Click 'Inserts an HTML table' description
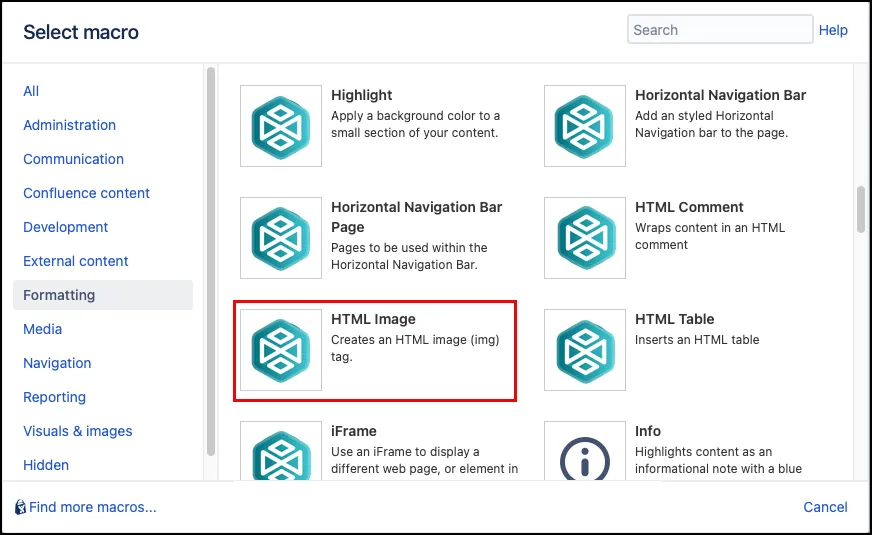This screenshot has width=872, height=535. coord(697,340)
